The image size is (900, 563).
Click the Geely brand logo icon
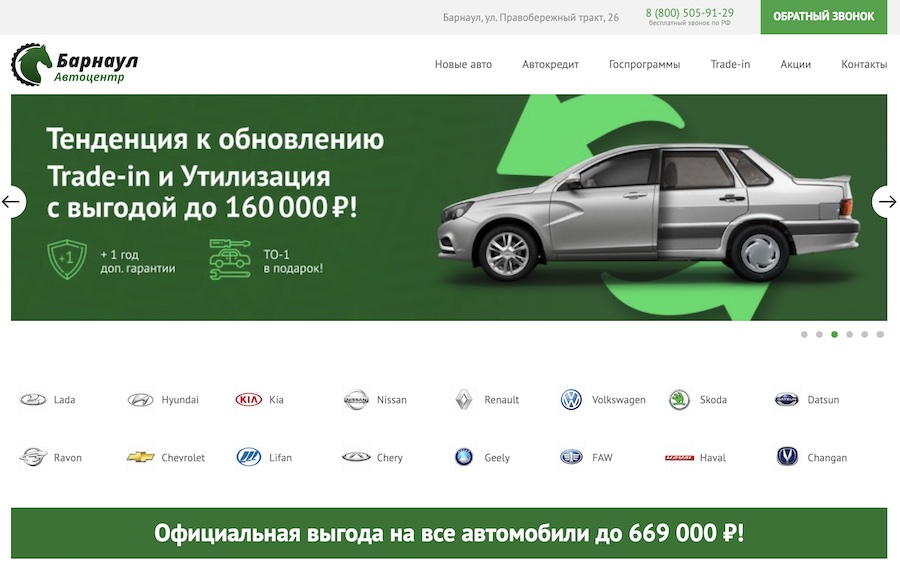pos(464,457)
